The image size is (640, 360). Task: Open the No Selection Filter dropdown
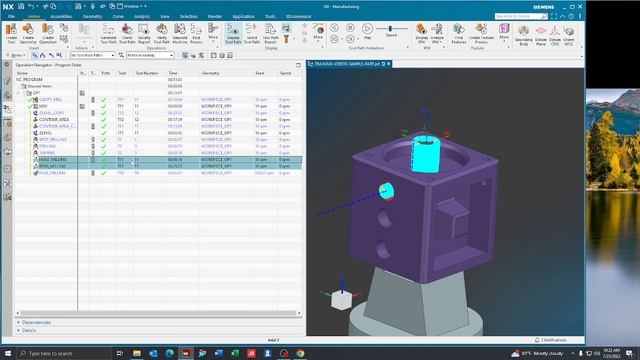pos(93,55)
